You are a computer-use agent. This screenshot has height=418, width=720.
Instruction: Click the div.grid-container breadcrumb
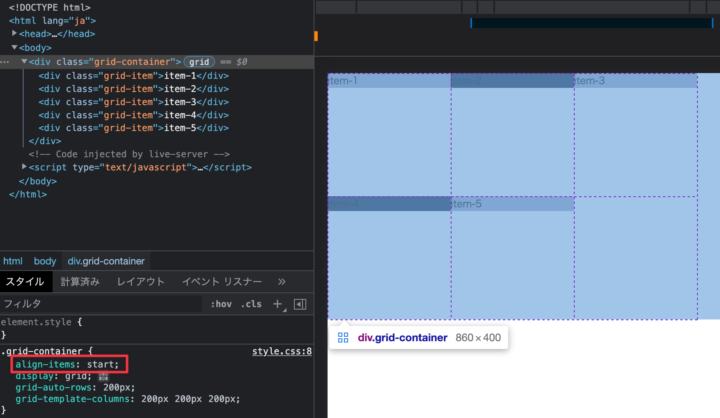point(106,261)
